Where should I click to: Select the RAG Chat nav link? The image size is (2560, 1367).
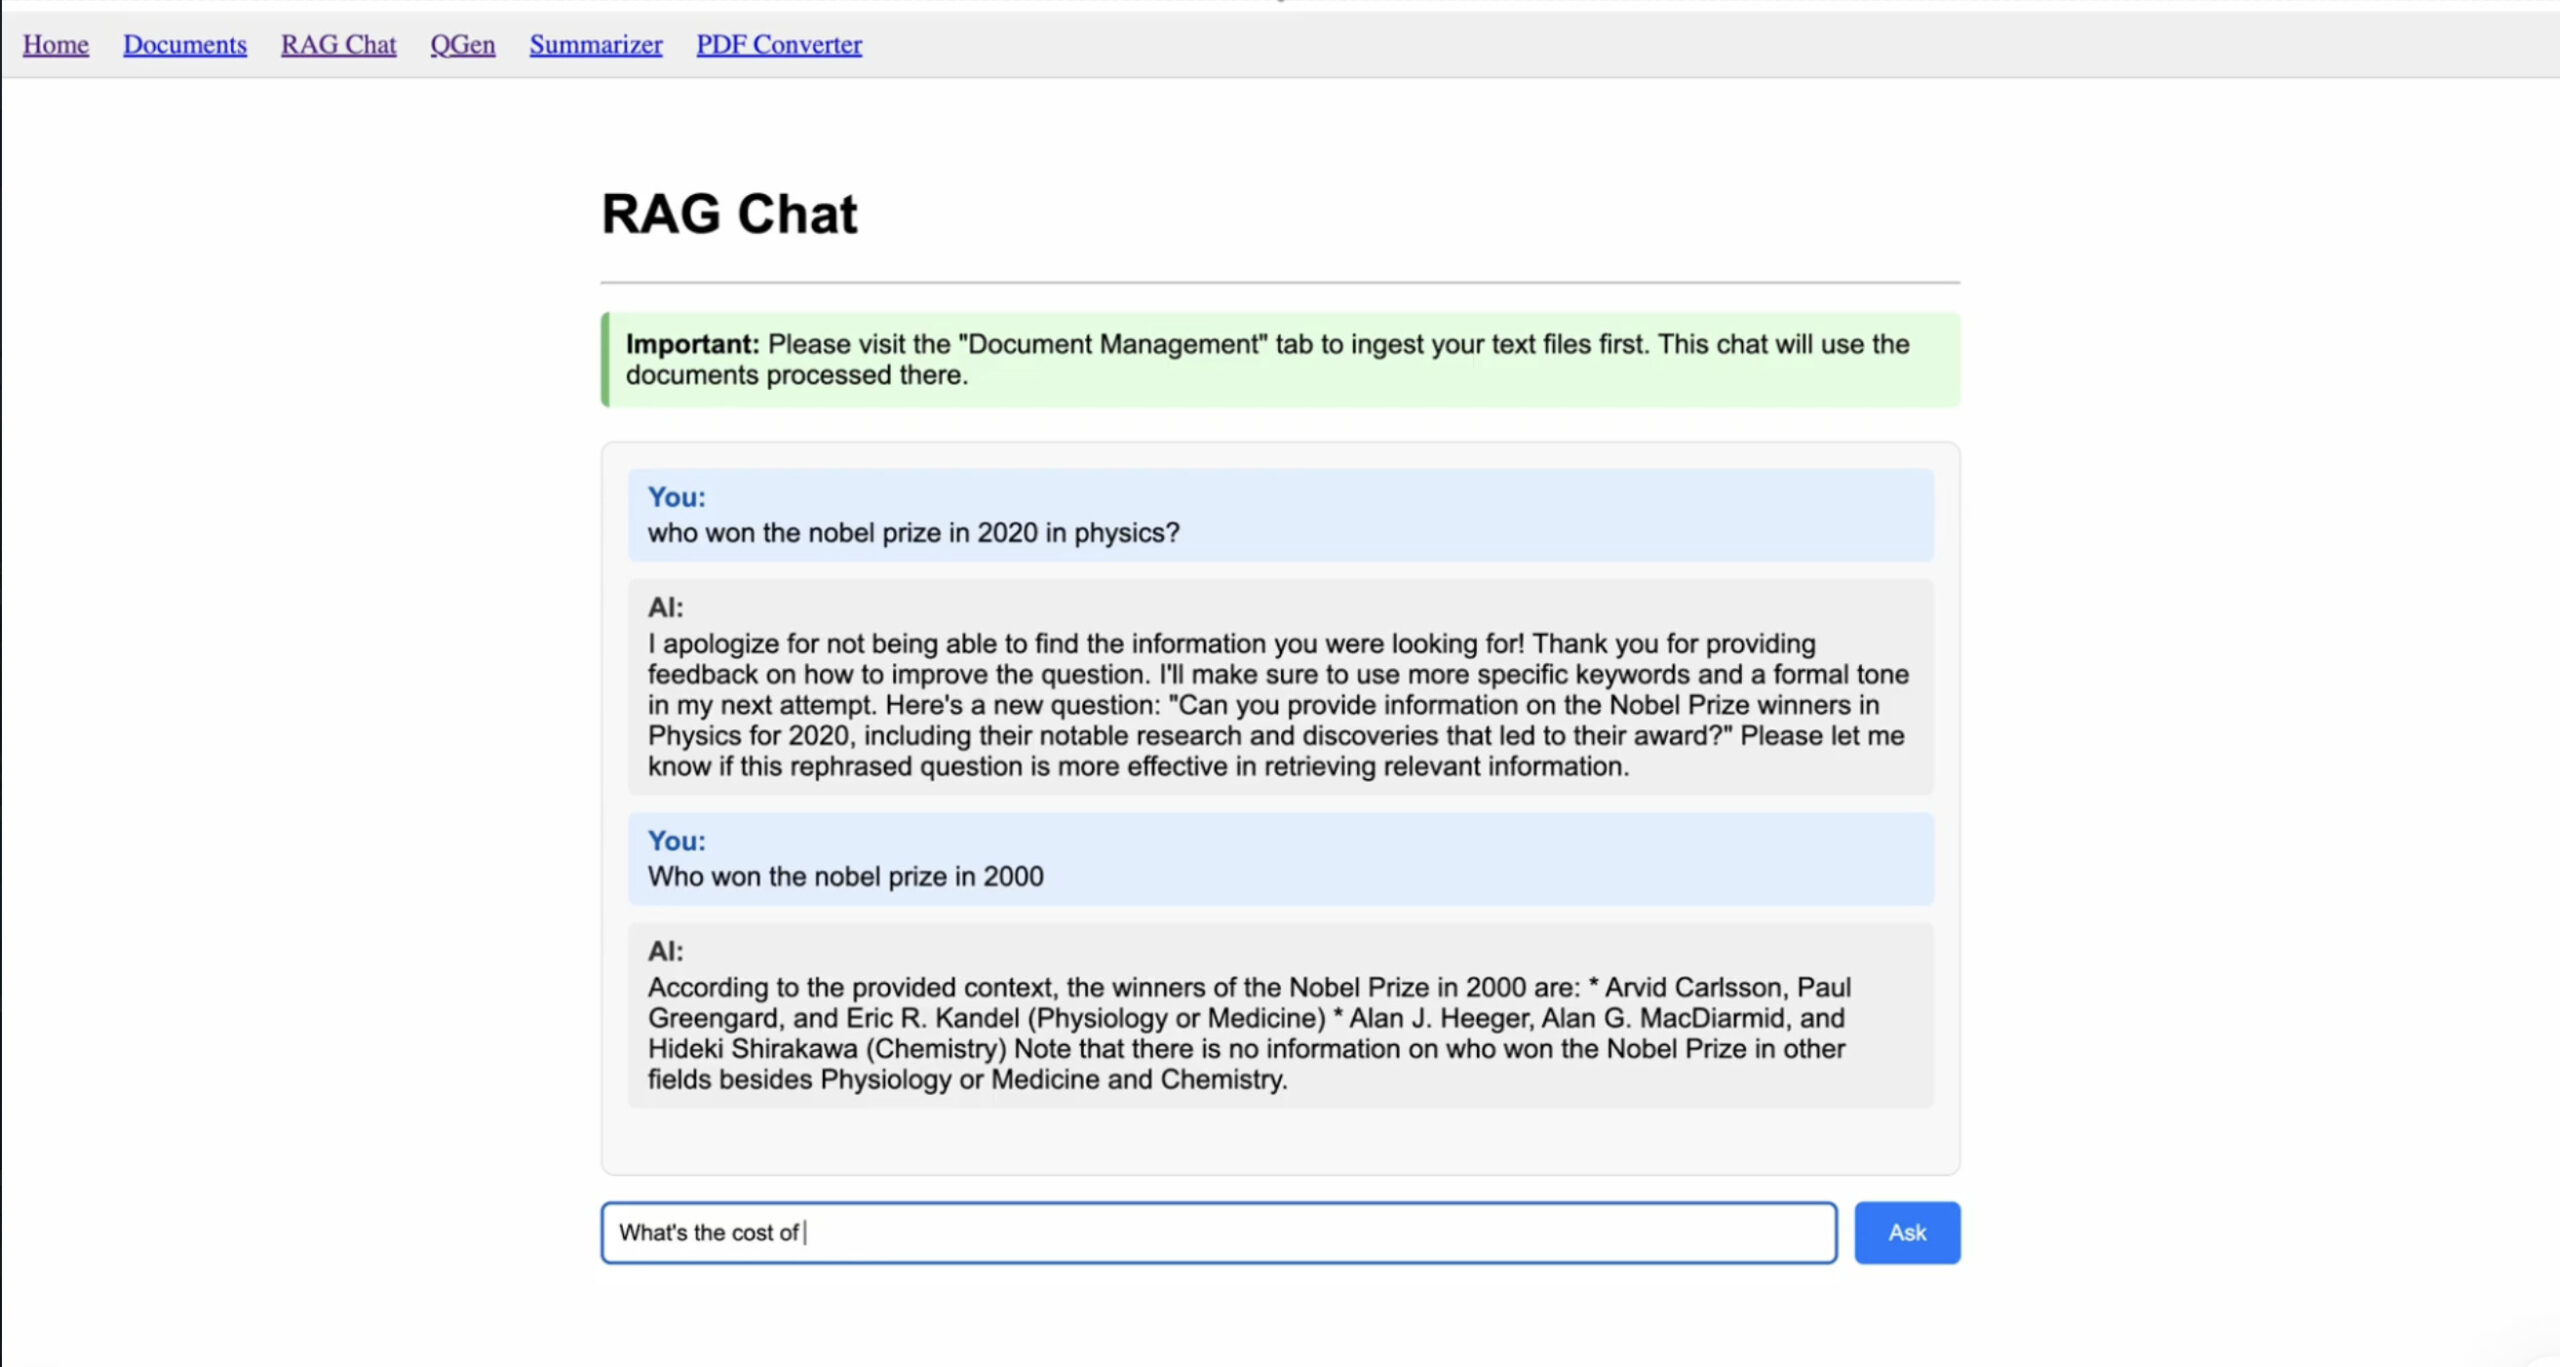click(338, 45)
